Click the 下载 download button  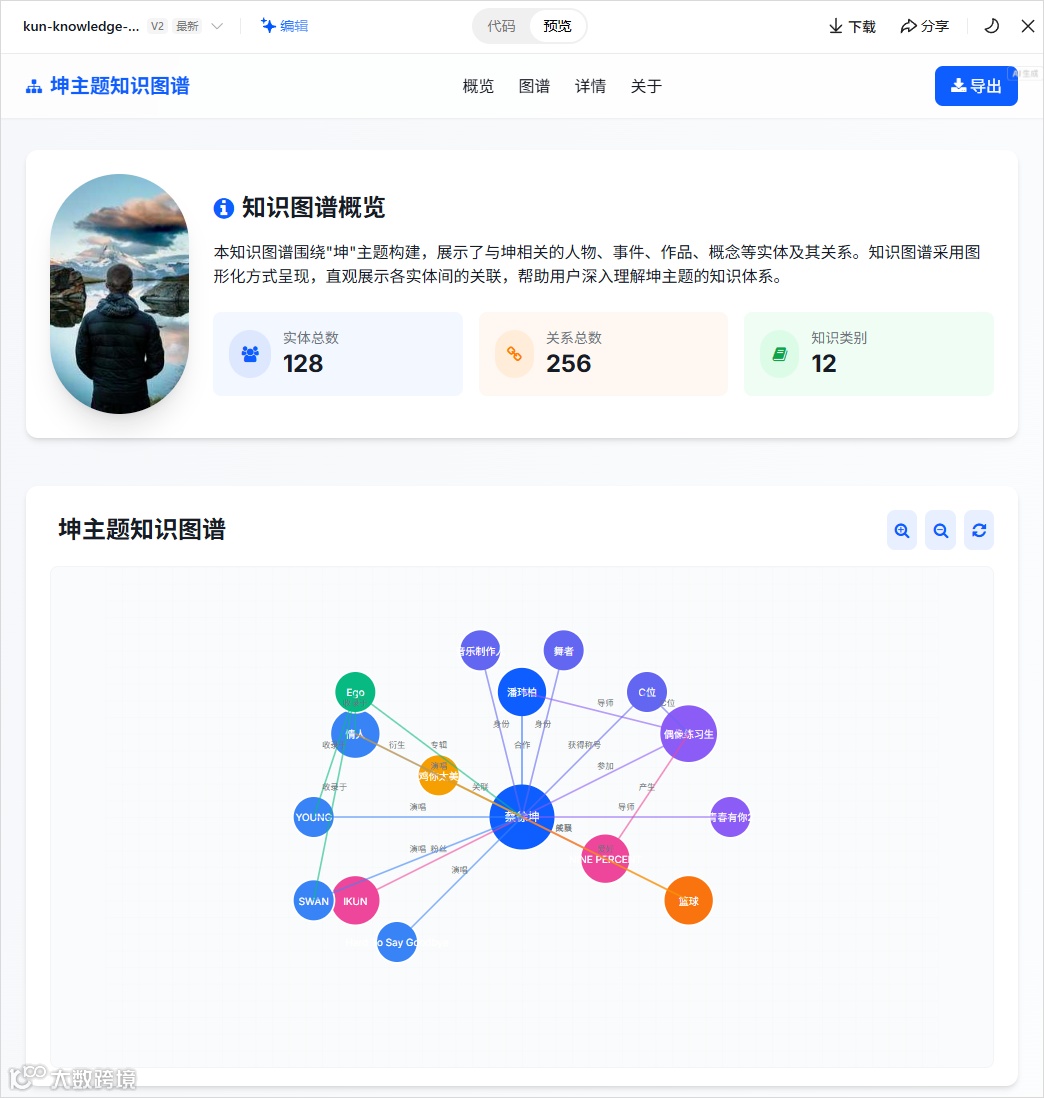(852, 27)
